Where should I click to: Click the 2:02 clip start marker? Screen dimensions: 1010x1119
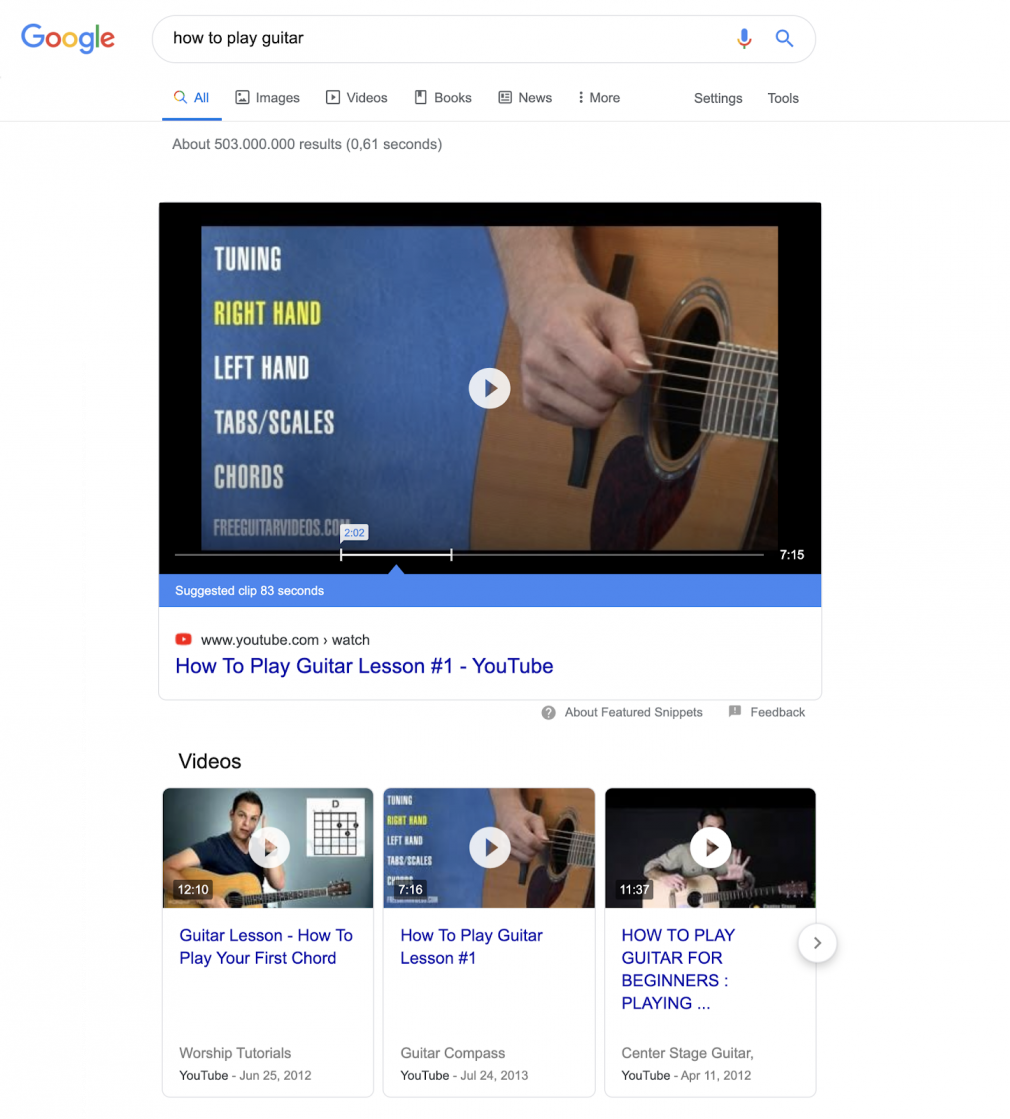[x=354, y=532]
